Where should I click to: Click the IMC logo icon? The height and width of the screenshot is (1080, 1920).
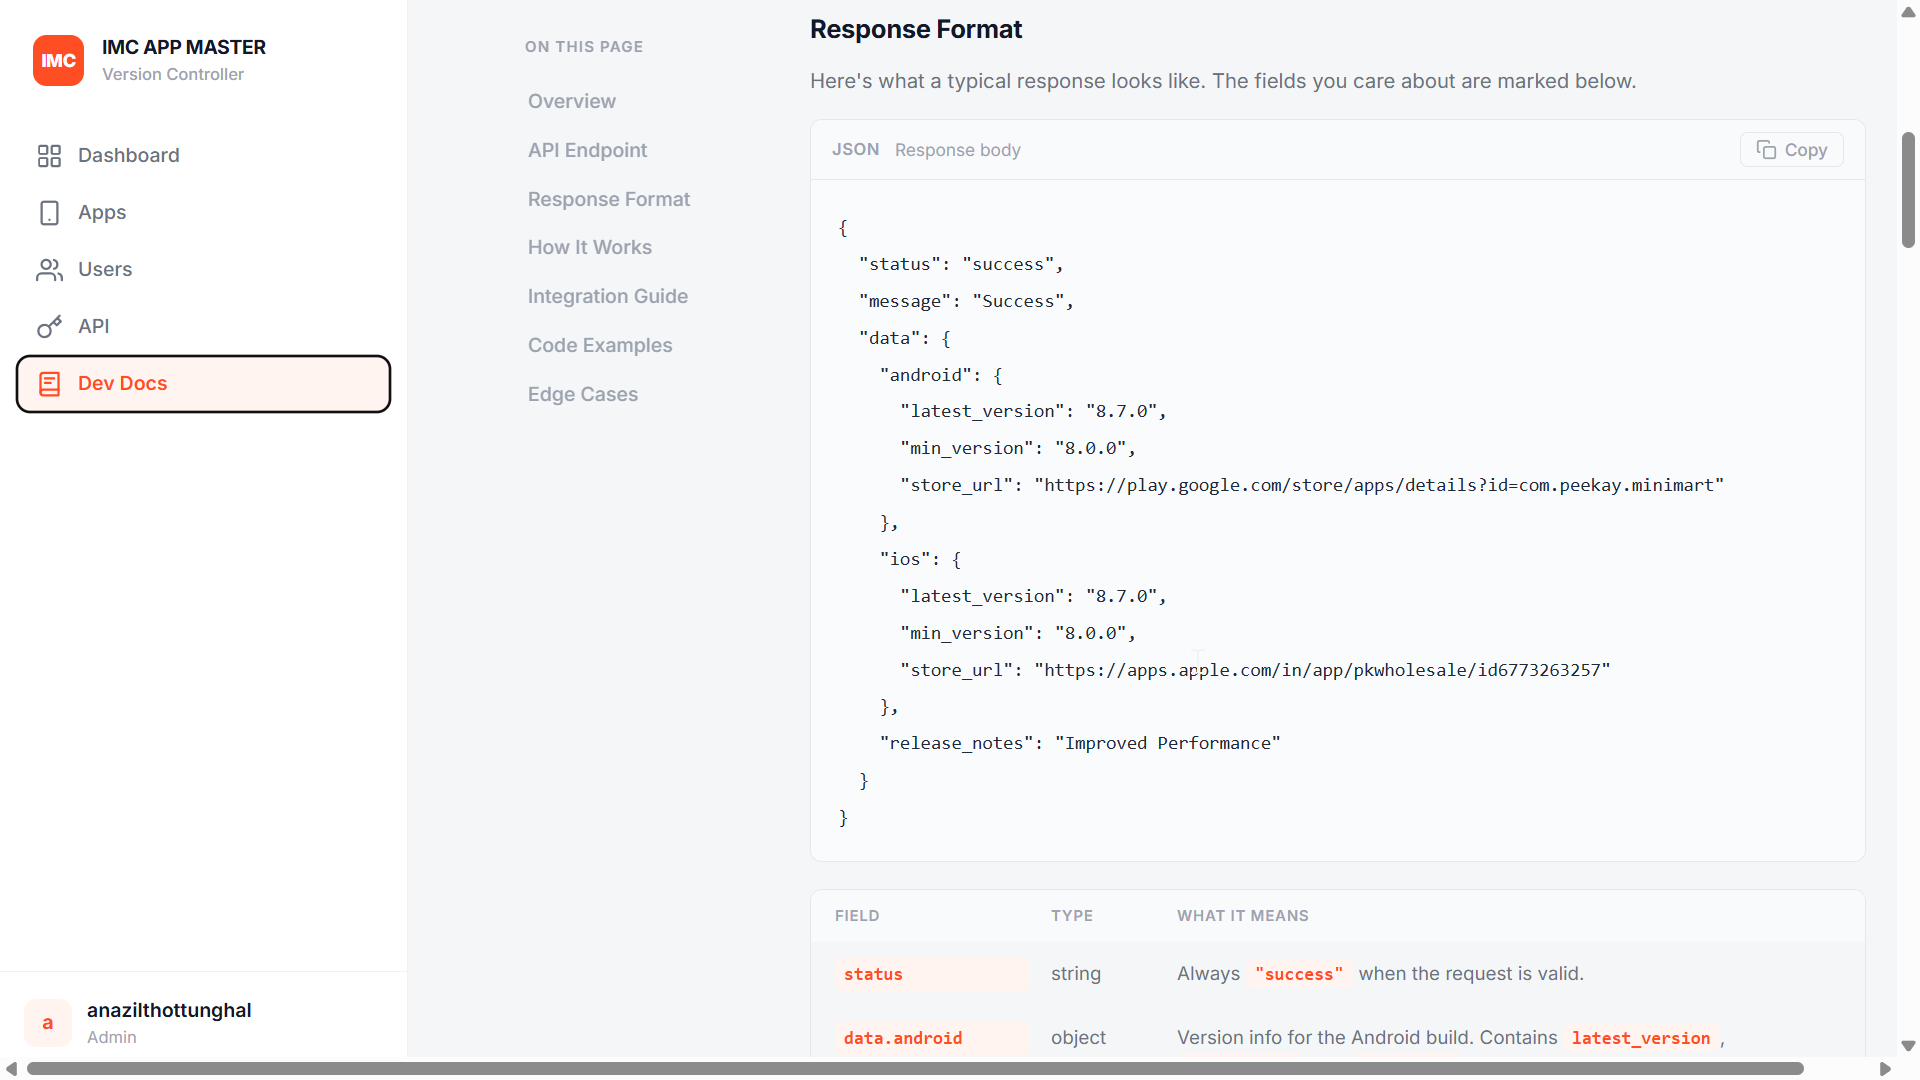coord(58,60)
